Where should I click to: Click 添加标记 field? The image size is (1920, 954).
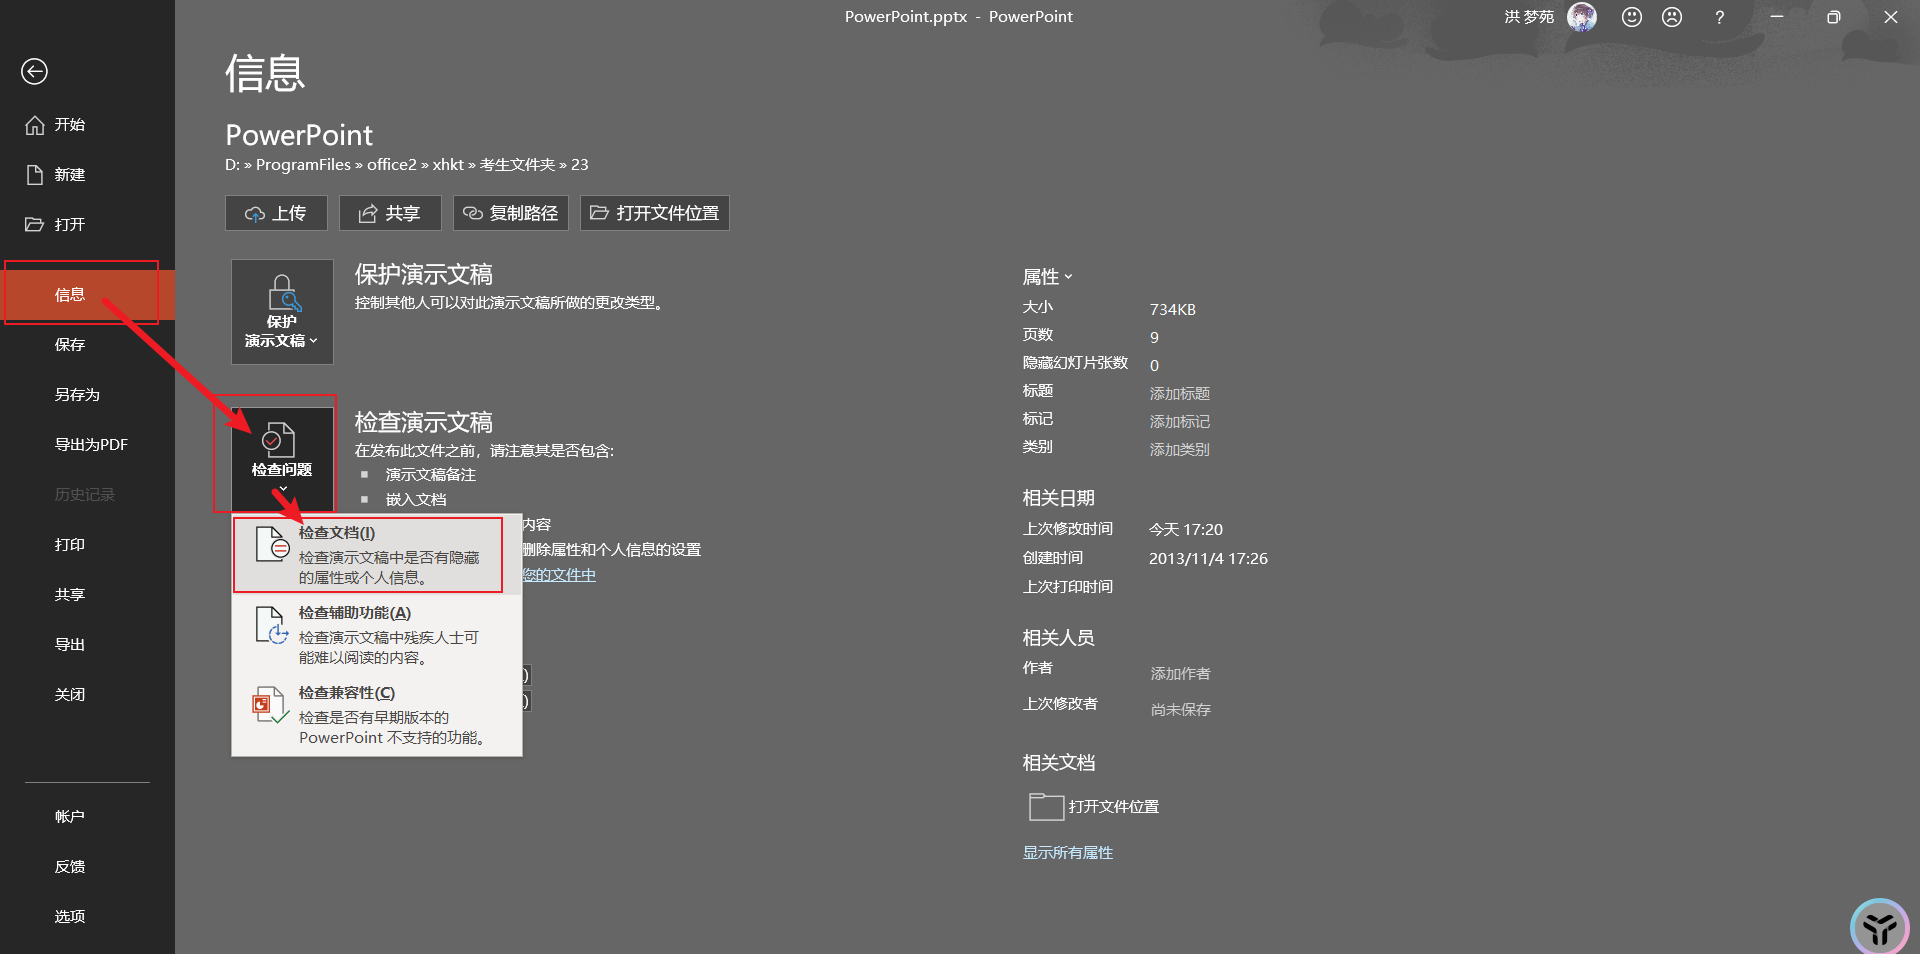[1180, 422]
